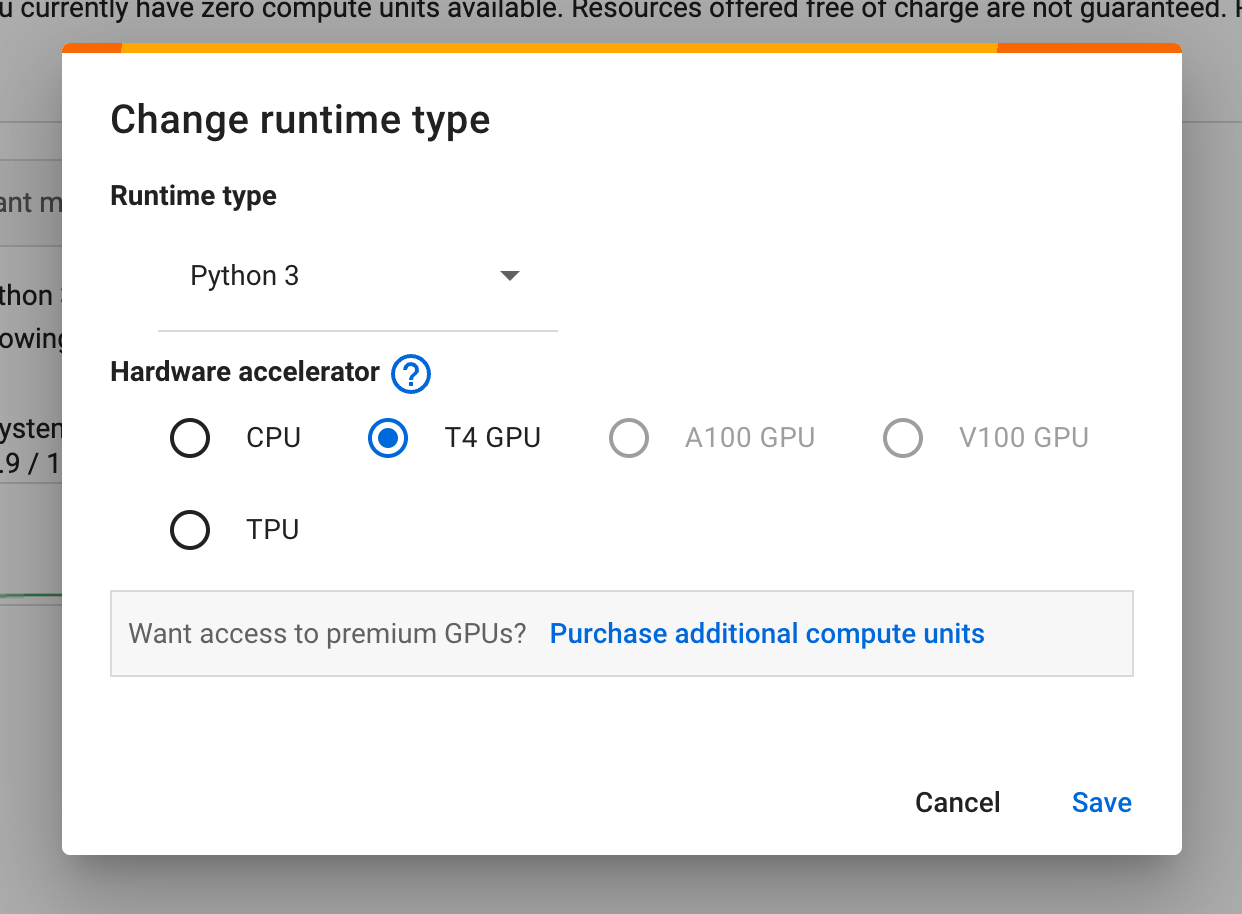
Task: Choose the A100 GPU radio button circle
Action: (629, 438)
